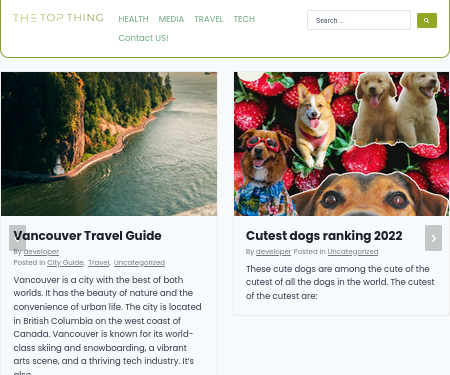Open the TRAVEL menu item
The image size is (450, 375).
click(209, 19)
